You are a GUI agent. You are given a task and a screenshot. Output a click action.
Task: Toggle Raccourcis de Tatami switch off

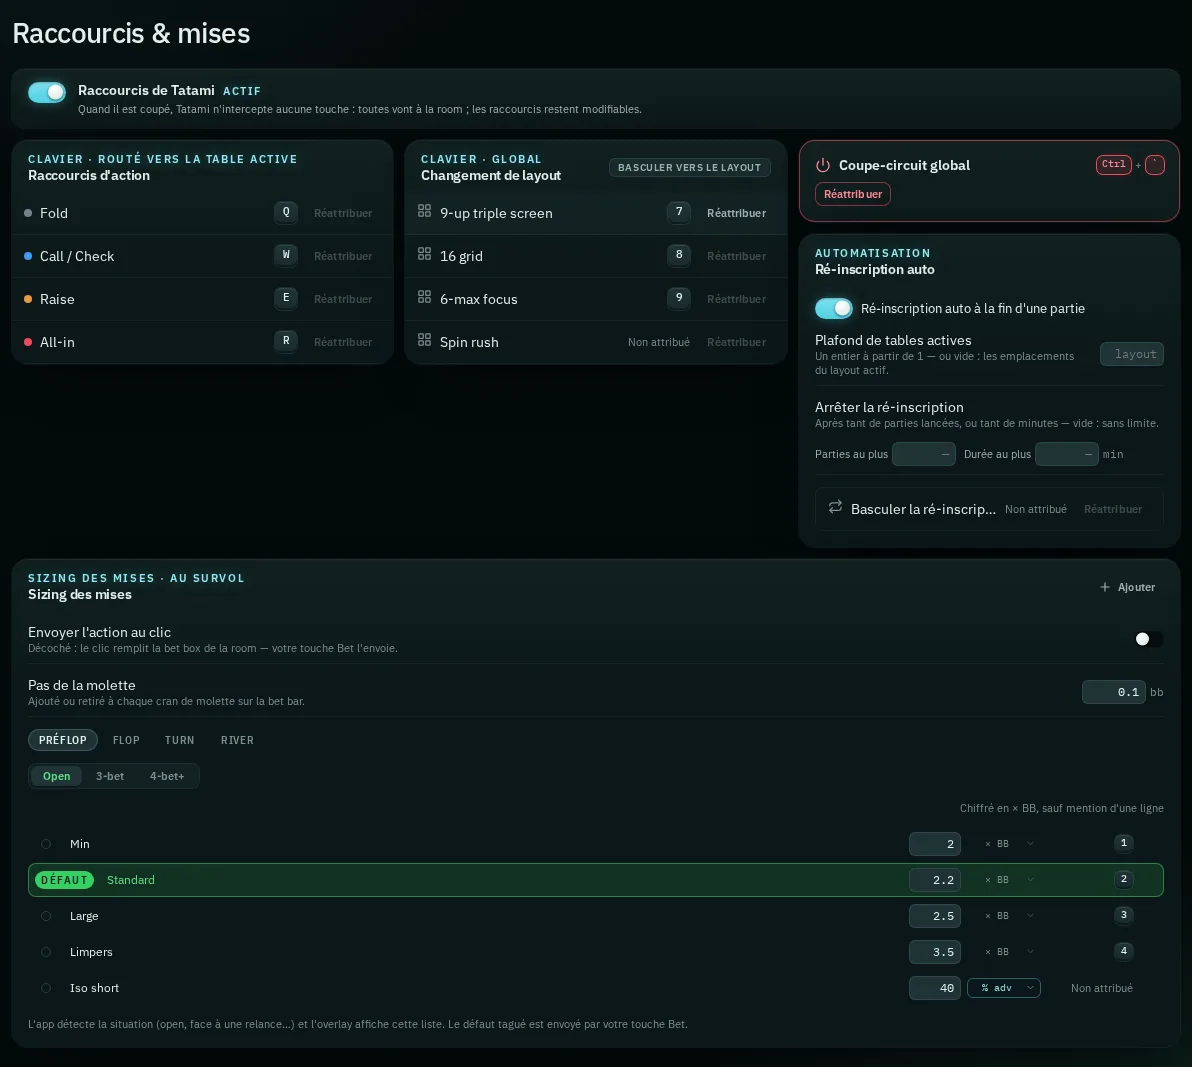pos(47,92)
